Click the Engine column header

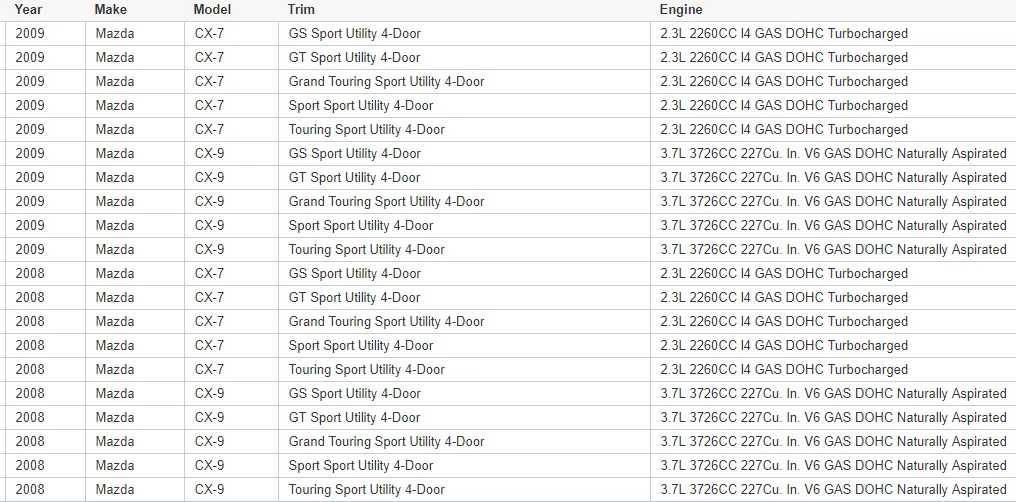[x=833, y=10]
